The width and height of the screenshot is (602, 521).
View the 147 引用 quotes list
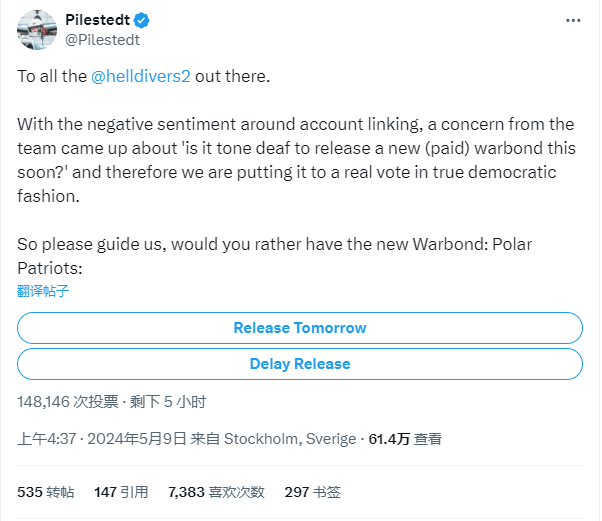(x=121, y=492)
